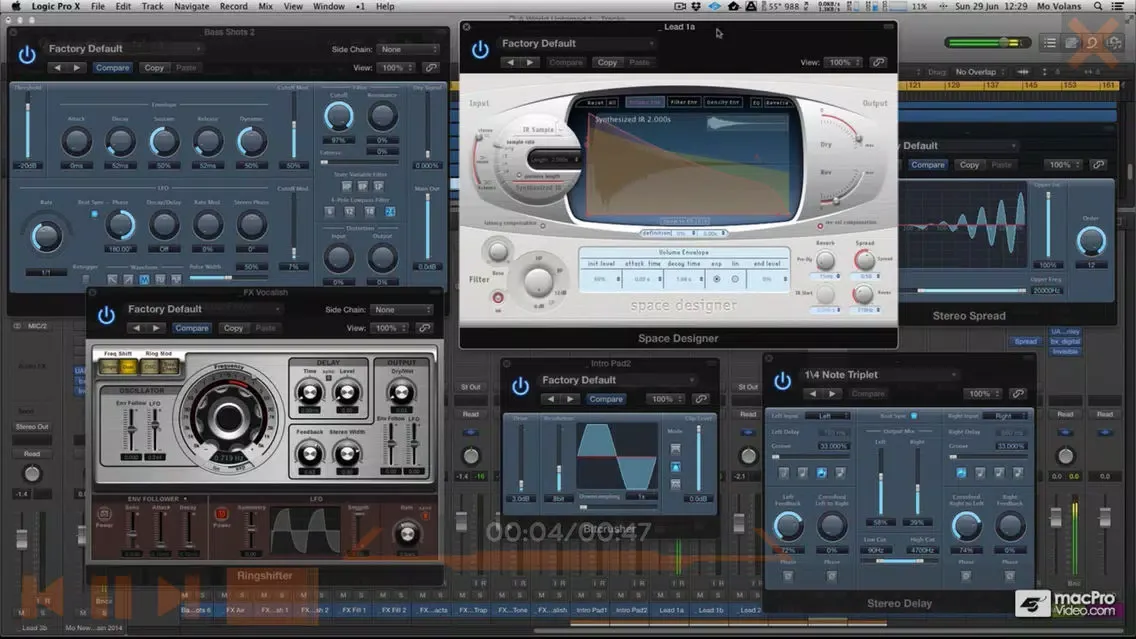Screen dimensions: 1136x639
Task: Toggle Space Designer power button
Action: pyautogui.click(x=480, y=50)
